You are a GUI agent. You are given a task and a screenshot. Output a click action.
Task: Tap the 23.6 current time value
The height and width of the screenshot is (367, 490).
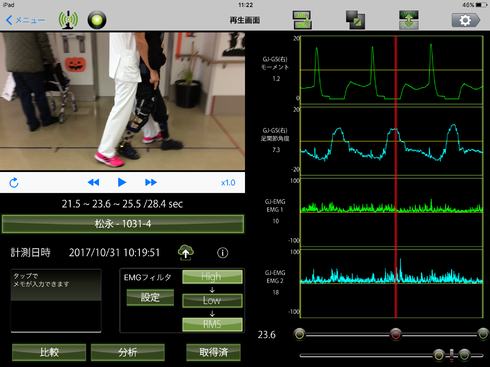tap(267, 335)
